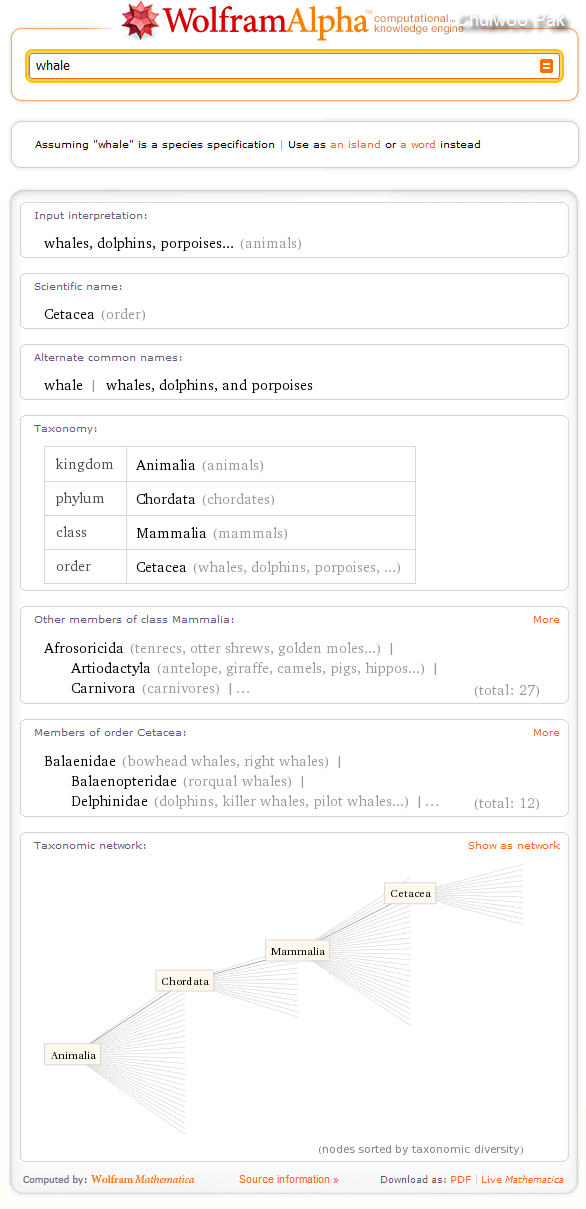Expand More for other Mammalia members
The image size is (586, 1209).
click(x=546, y=620)
